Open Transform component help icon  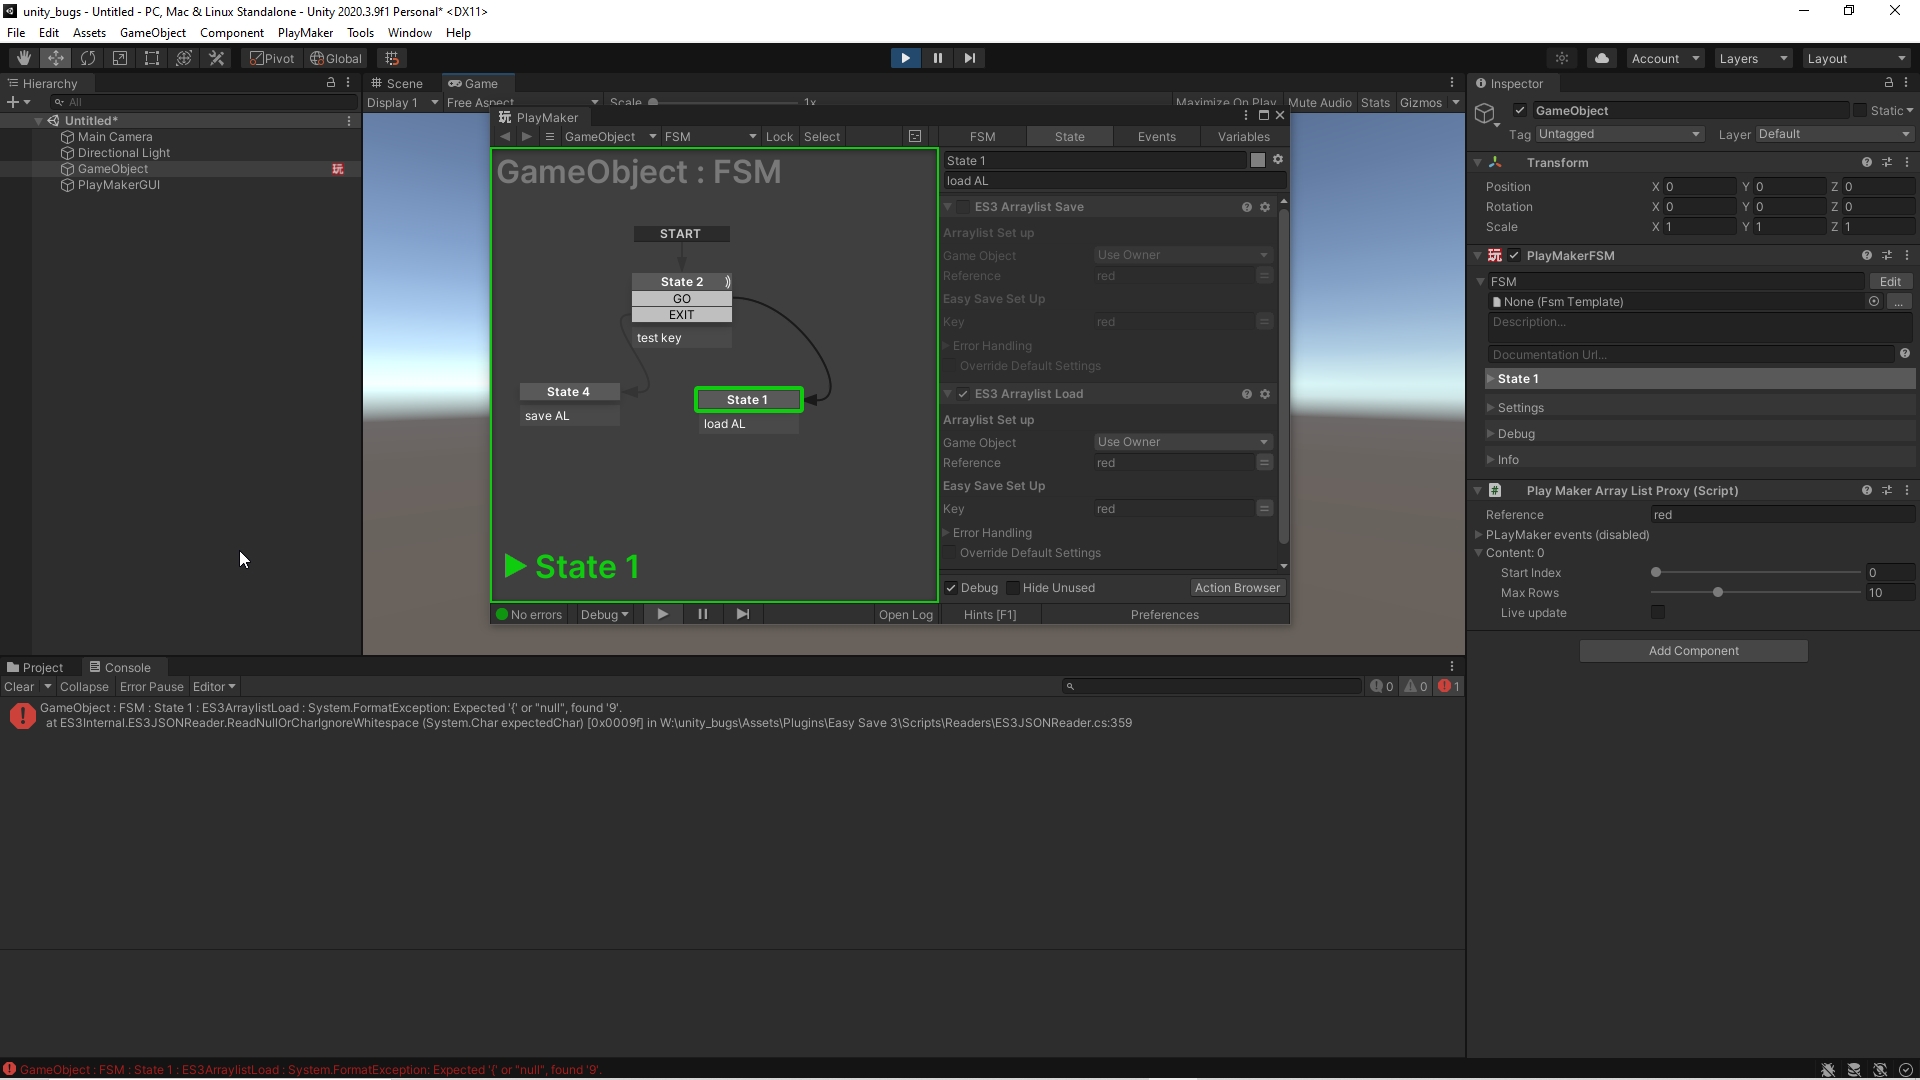[x=1867, y=162]
